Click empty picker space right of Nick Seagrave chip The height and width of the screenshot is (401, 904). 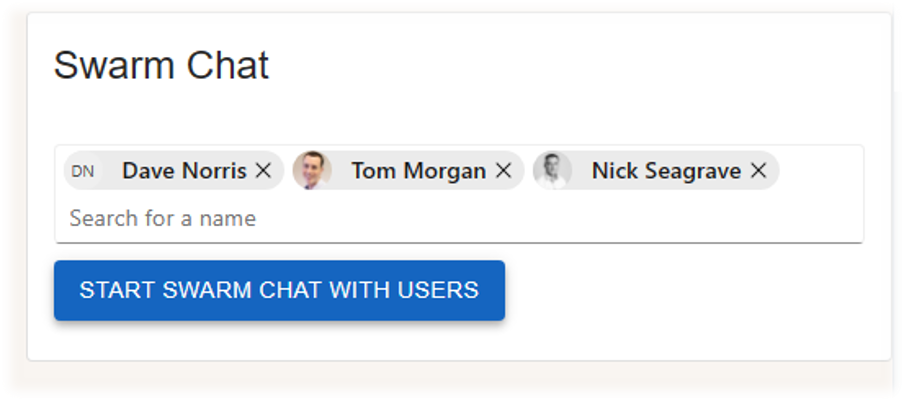(819, 171)
